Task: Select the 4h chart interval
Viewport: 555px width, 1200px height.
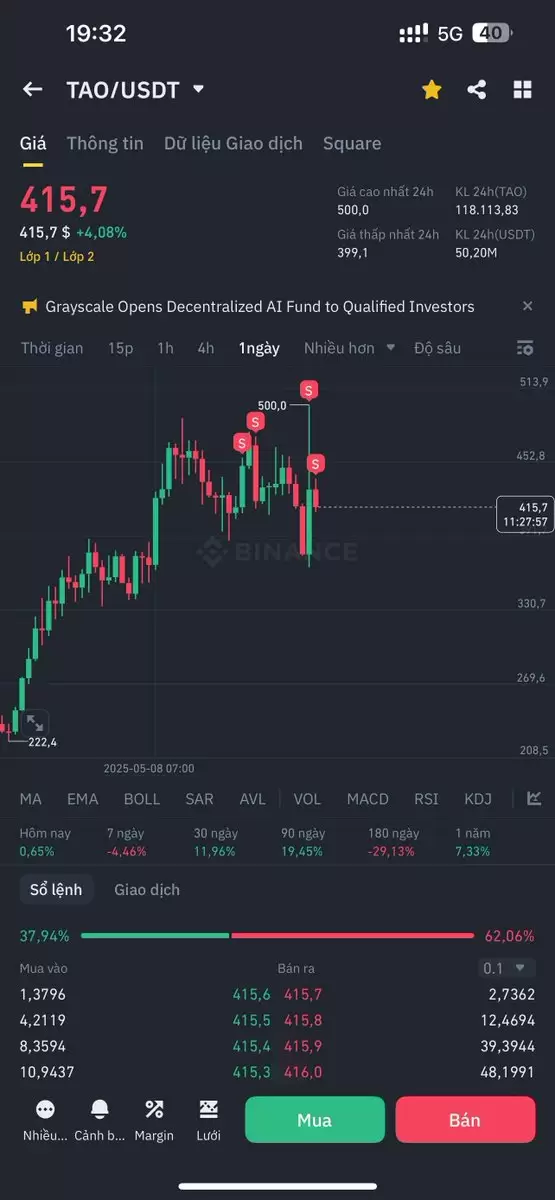Action: point(206,348)
